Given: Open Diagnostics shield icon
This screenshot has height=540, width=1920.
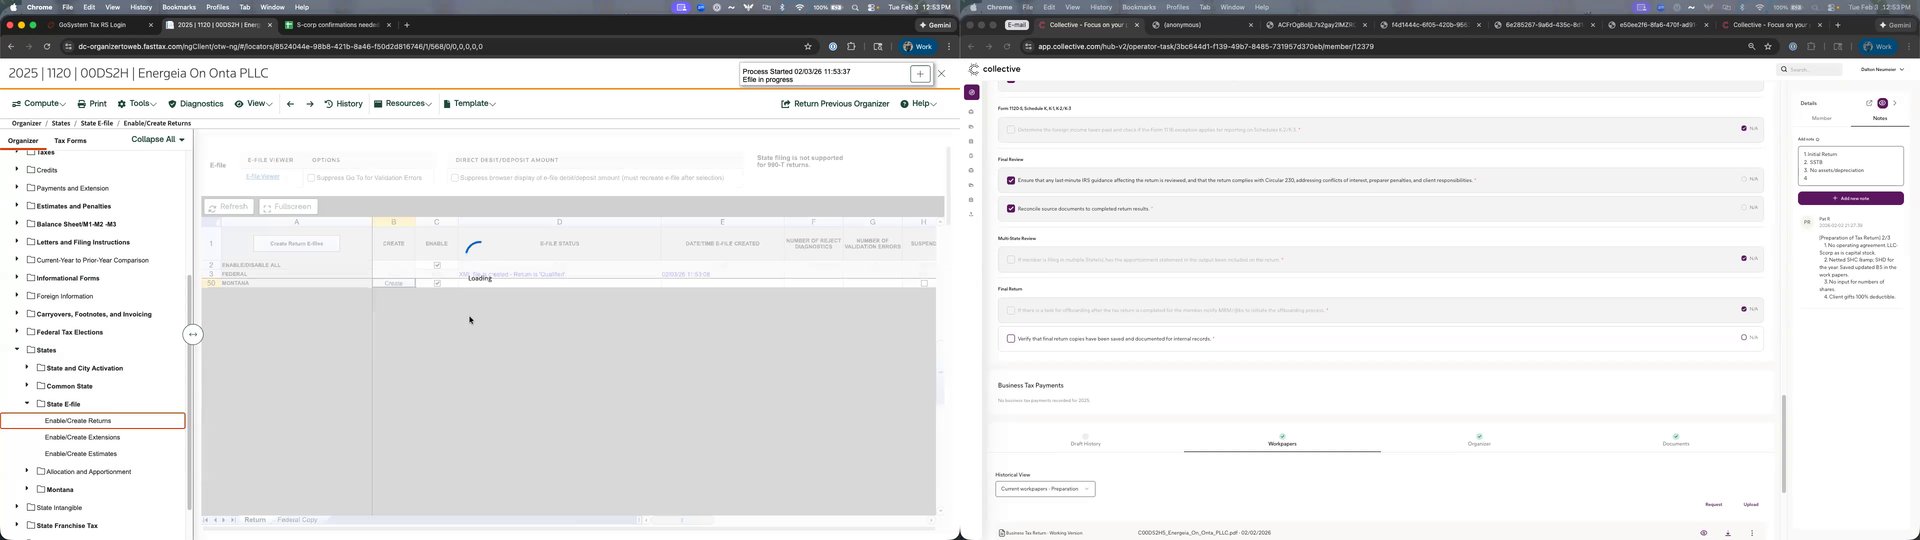Looking at the screenshot, I should pyautogui.click(x=196, y=103).
